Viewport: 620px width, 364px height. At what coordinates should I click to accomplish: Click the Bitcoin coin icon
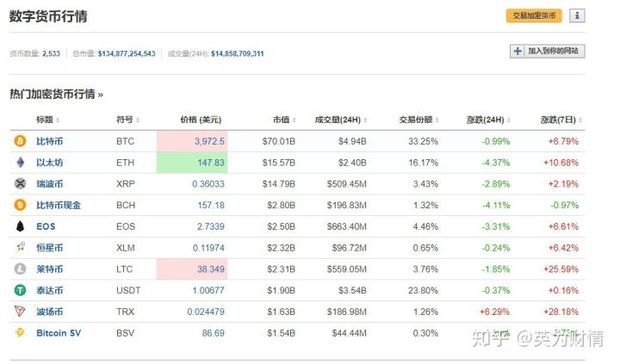click(x=20, y=141)
